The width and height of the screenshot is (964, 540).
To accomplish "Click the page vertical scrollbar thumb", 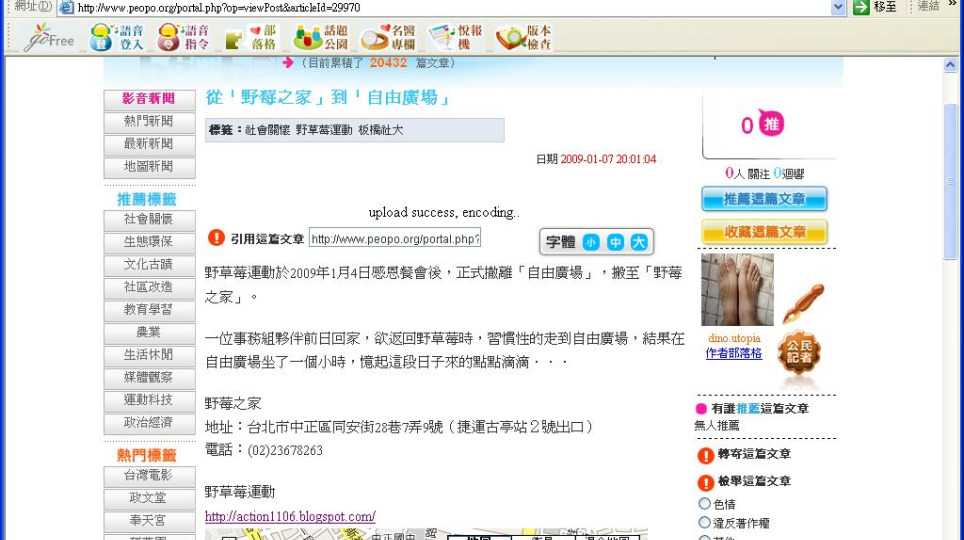I will click(x=950, y=180).
